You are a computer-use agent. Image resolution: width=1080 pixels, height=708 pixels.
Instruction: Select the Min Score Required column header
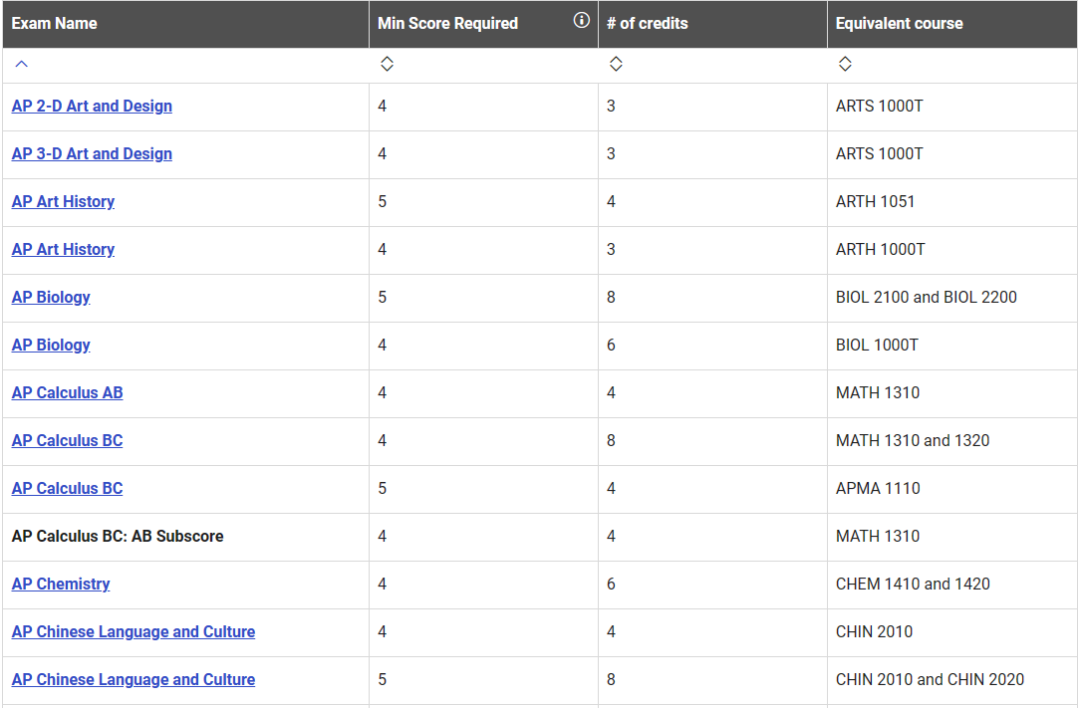447,23
